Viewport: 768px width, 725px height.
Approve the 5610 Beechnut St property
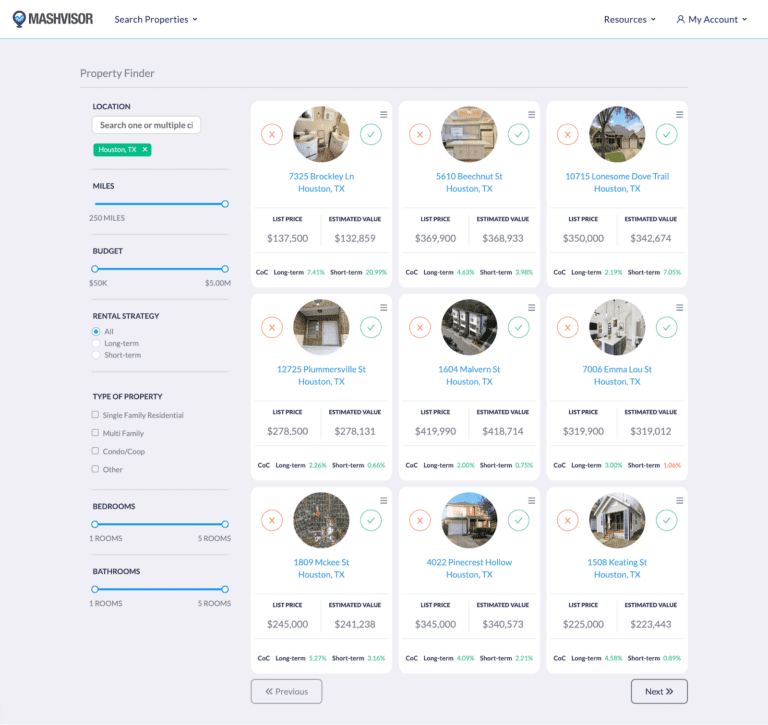(x=518, y=134)
